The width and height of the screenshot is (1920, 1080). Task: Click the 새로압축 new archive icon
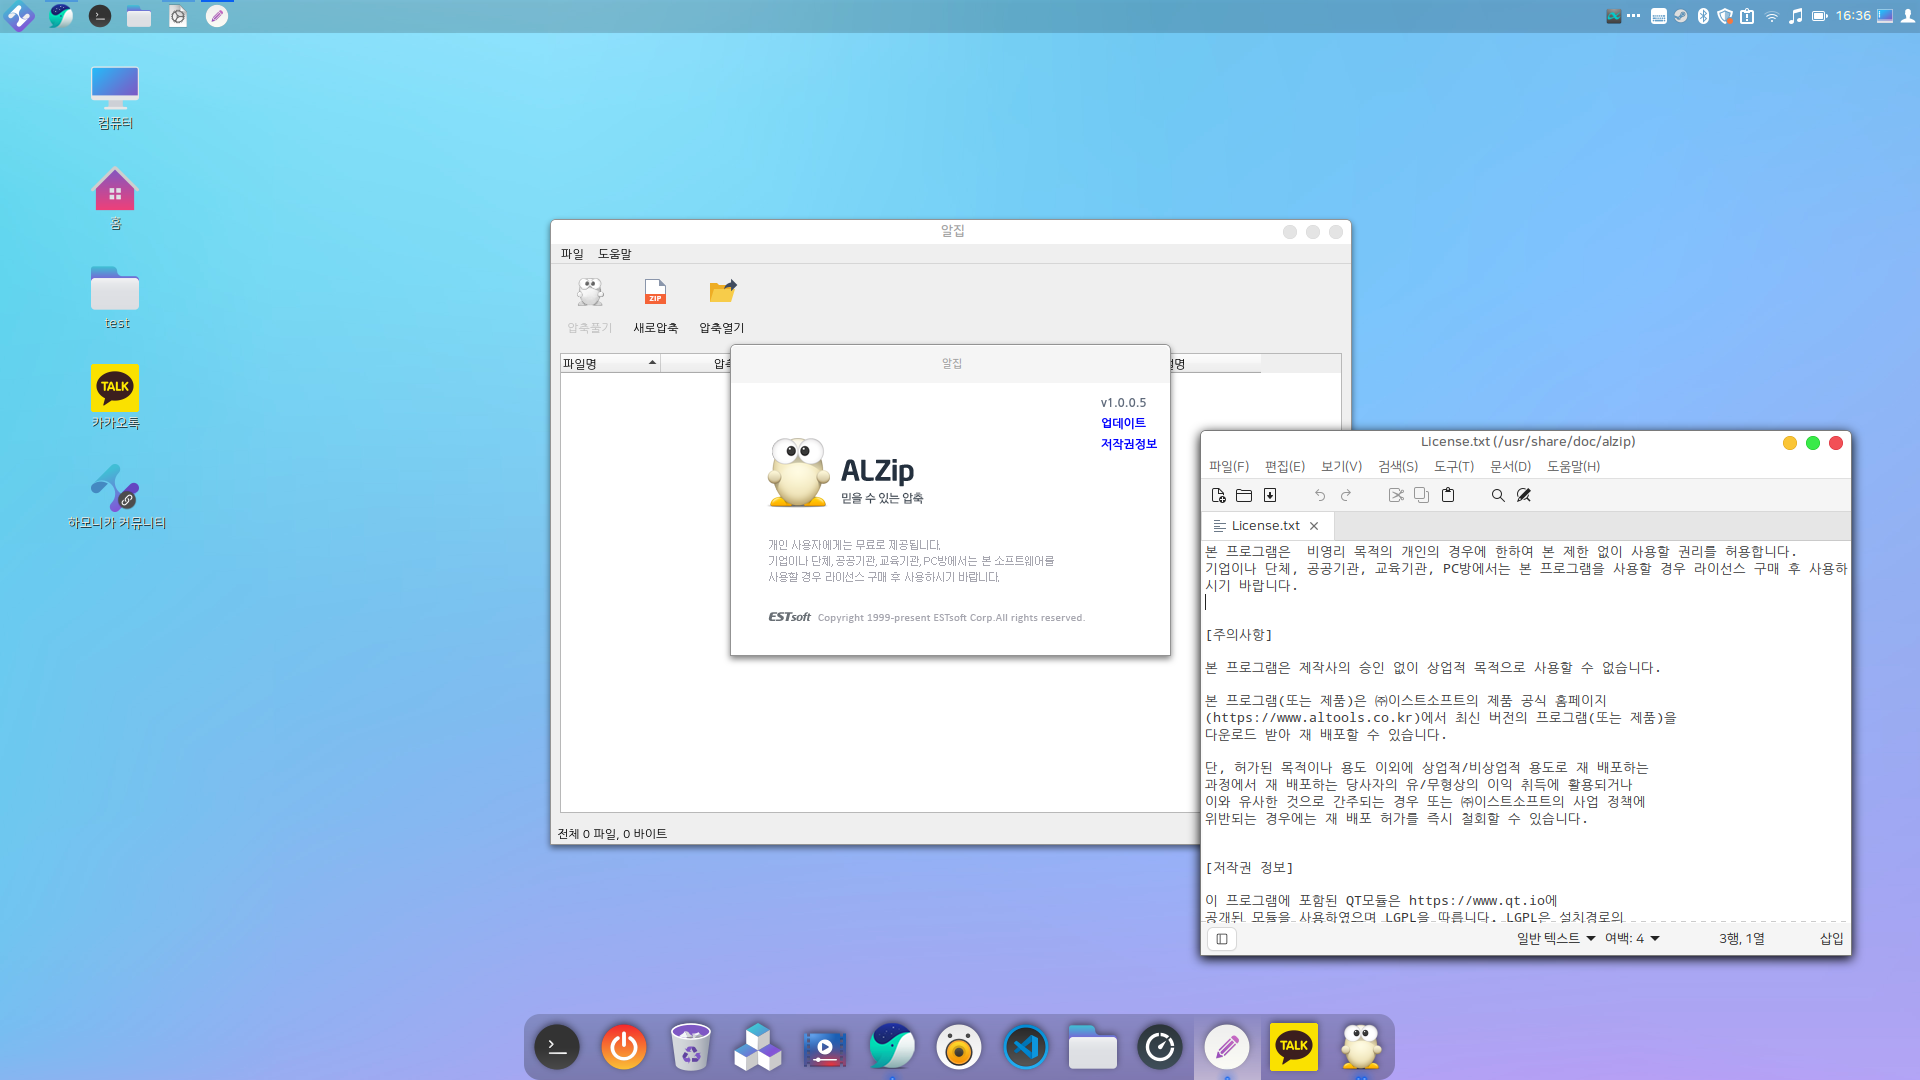[x=655, y=305]
